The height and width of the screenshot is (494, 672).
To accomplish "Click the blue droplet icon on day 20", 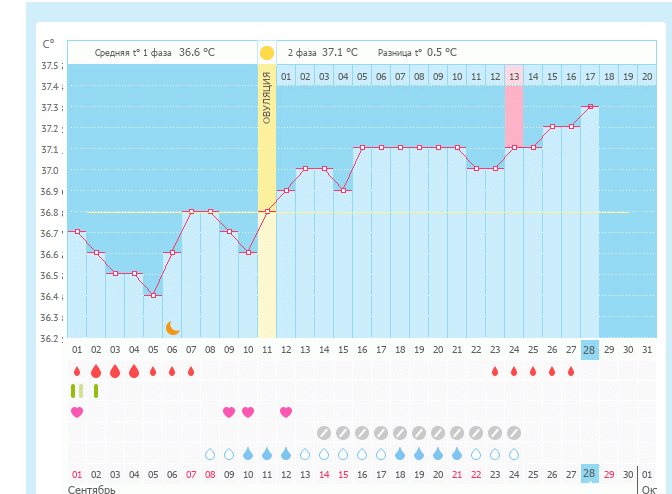I will pos(438,454).
